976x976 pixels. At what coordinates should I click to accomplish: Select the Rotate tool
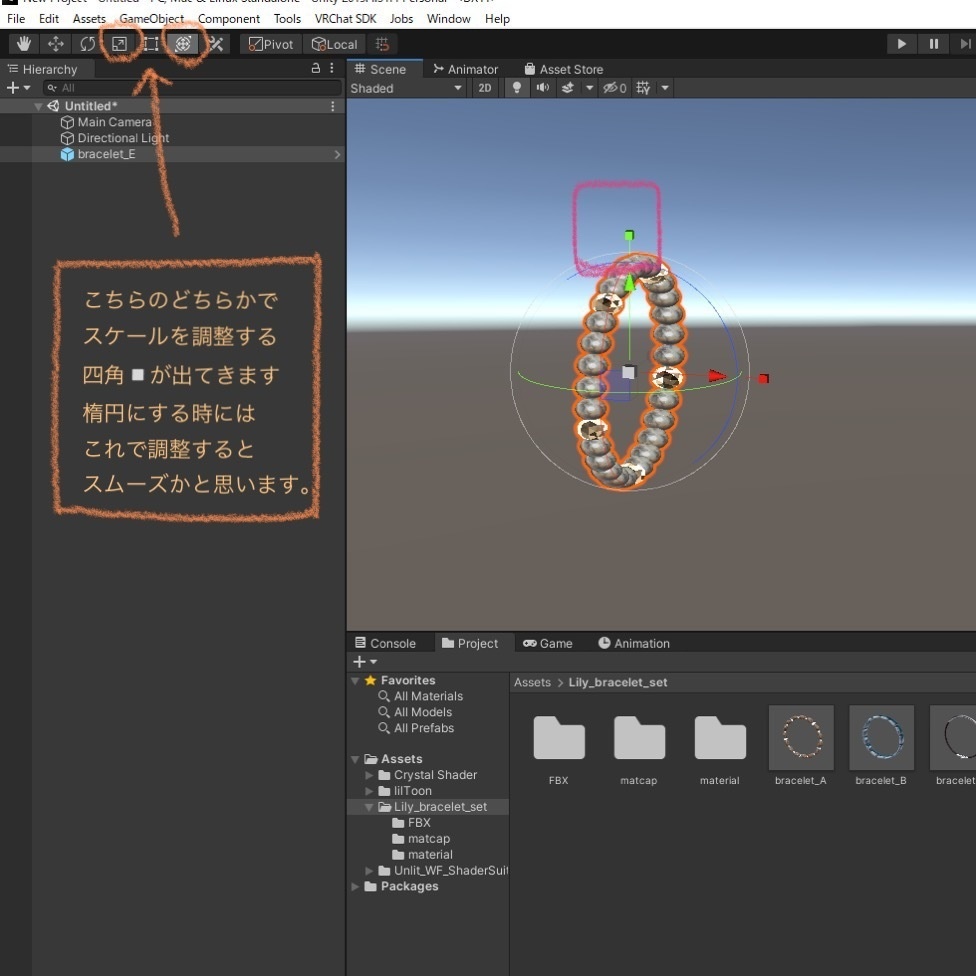[x=88, y=44]
